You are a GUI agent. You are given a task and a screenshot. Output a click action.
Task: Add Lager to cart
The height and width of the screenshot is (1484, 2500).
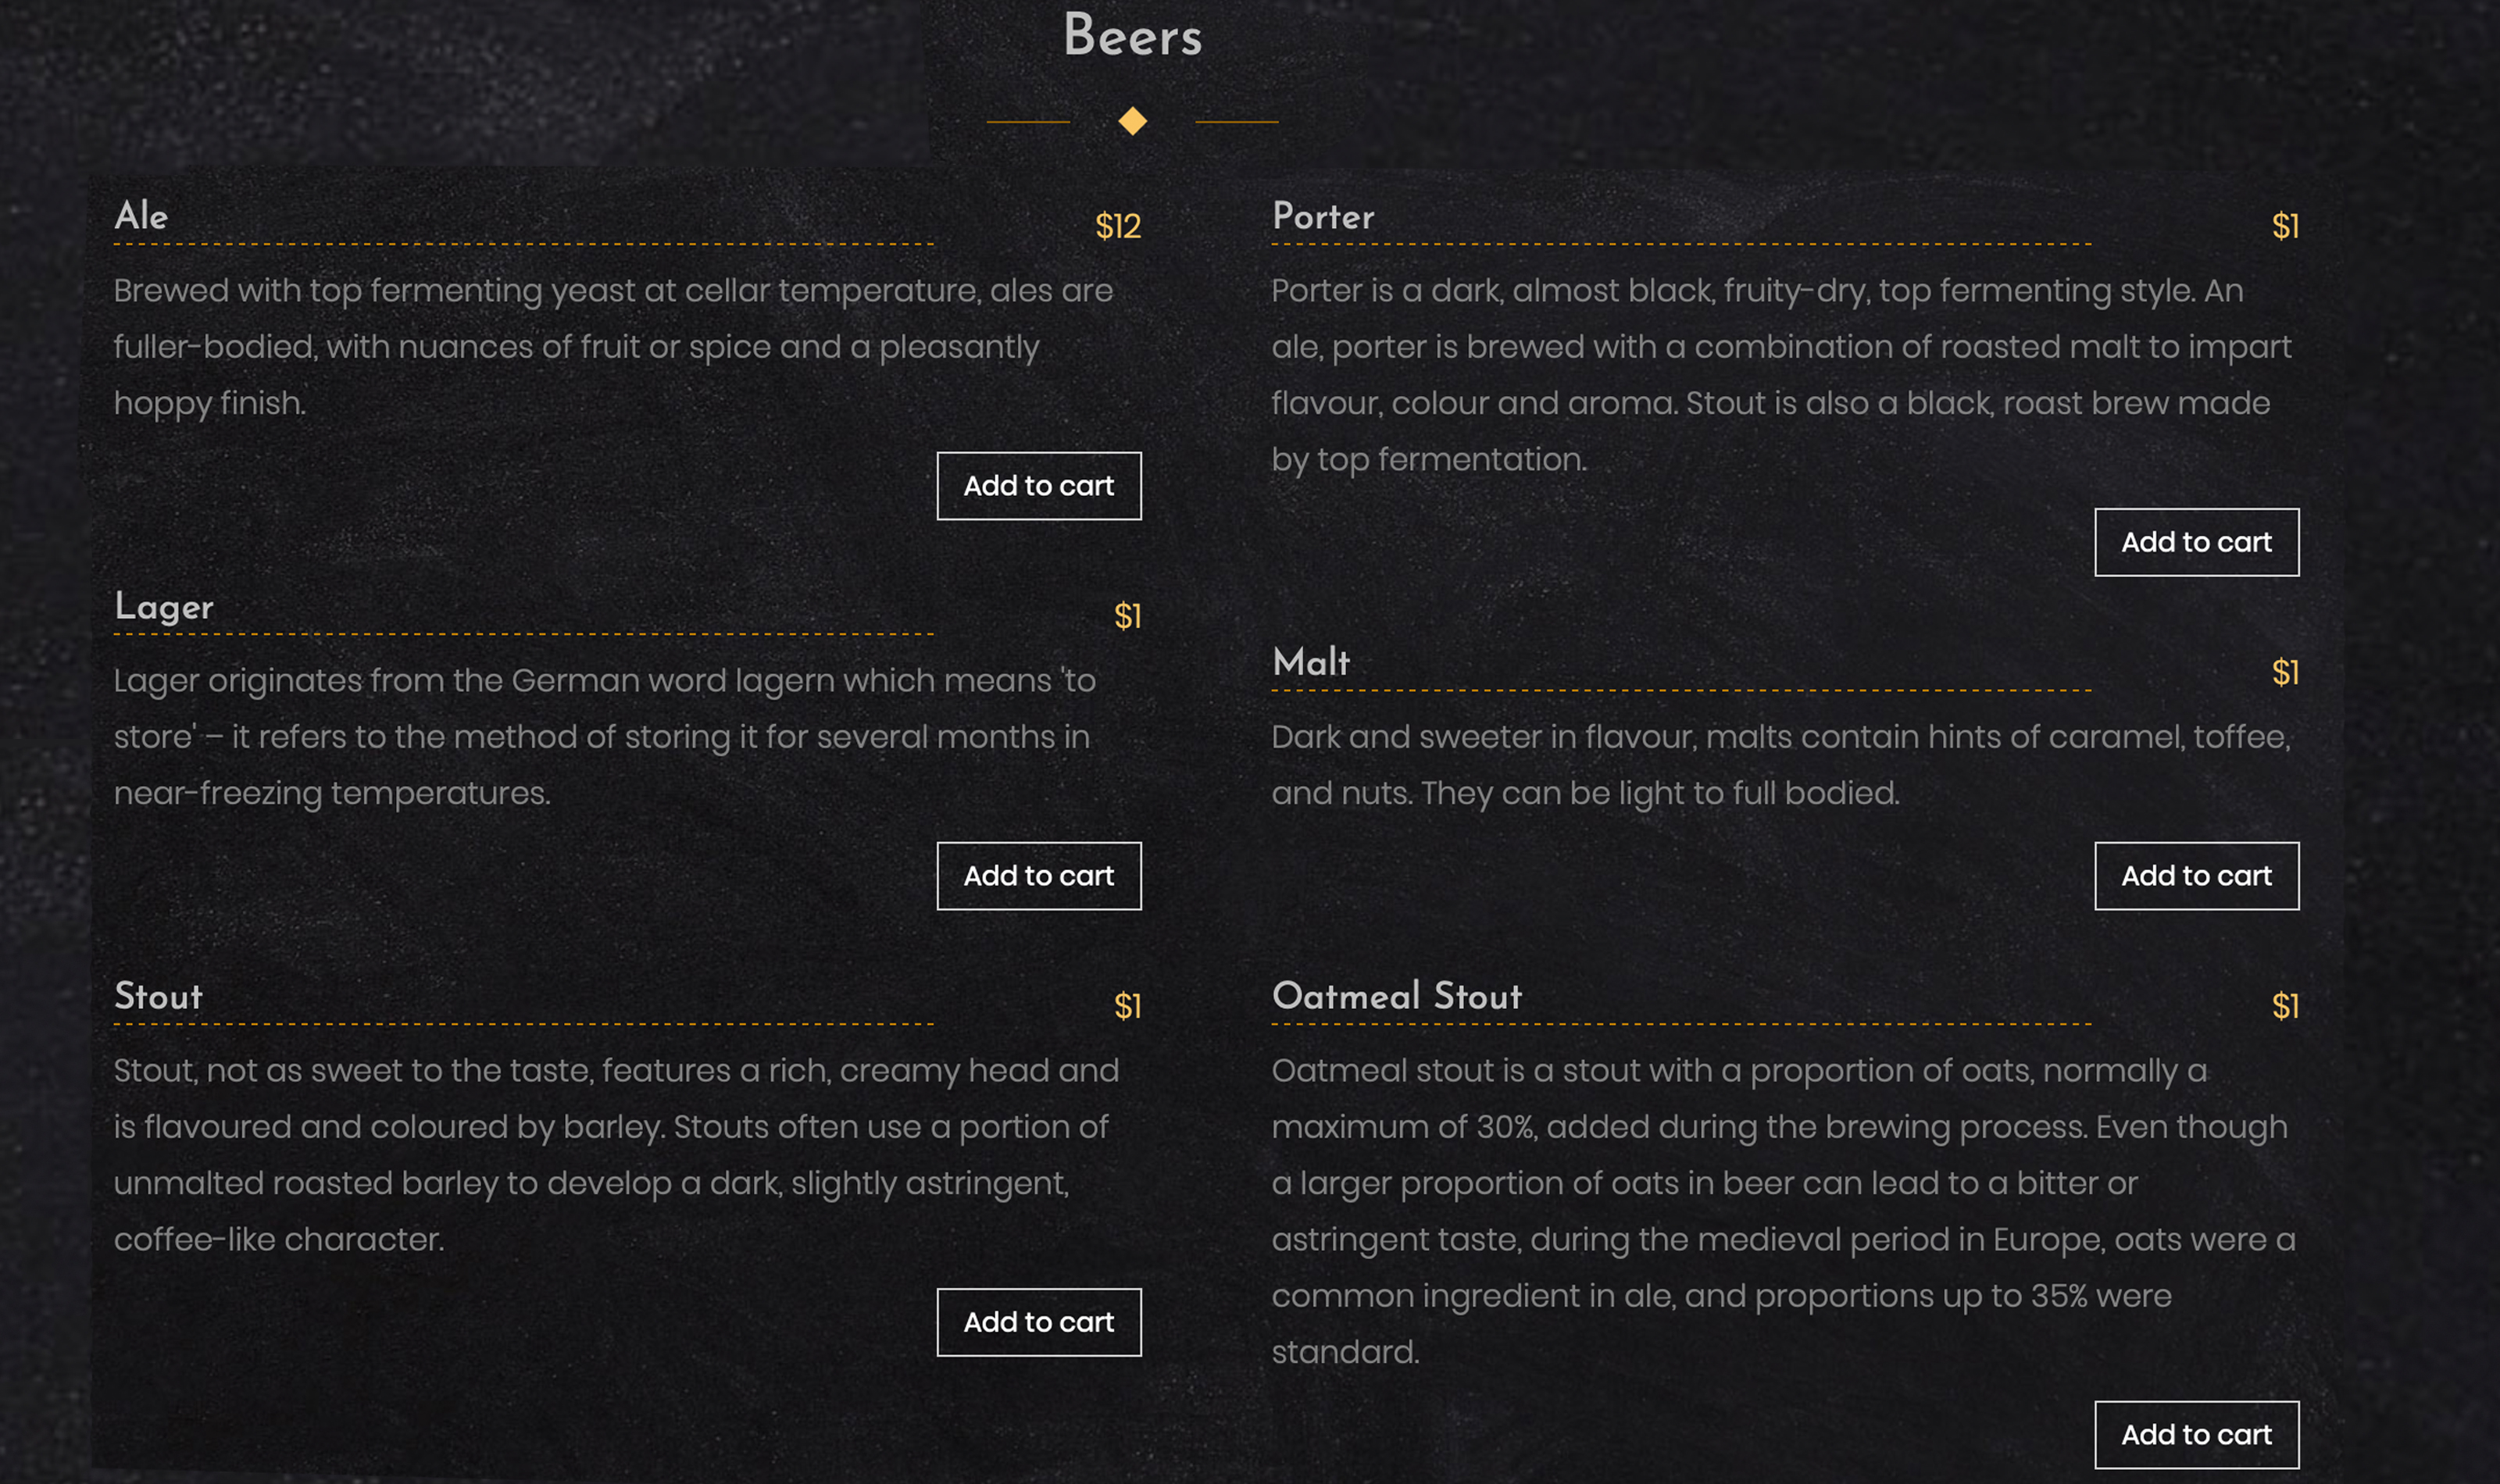[1038, 875]
